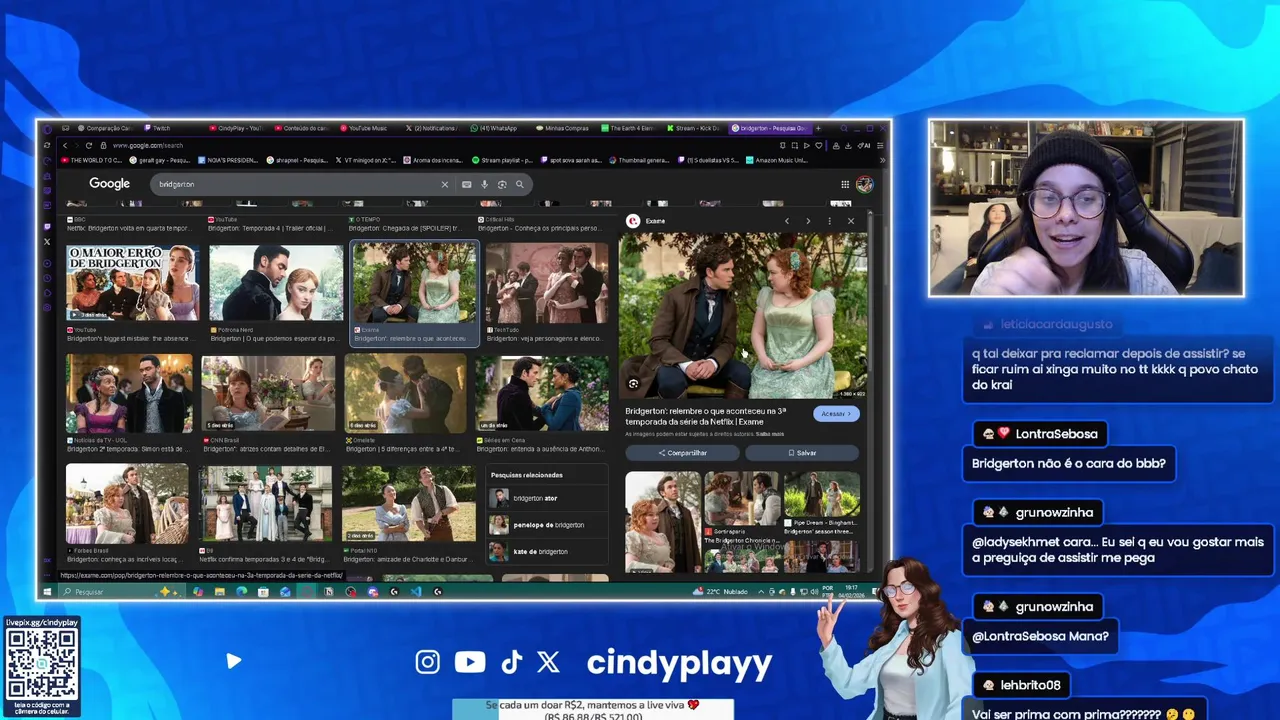Open Amazon Music bookmark
The image size is (1280, 720).
[775, 160]
